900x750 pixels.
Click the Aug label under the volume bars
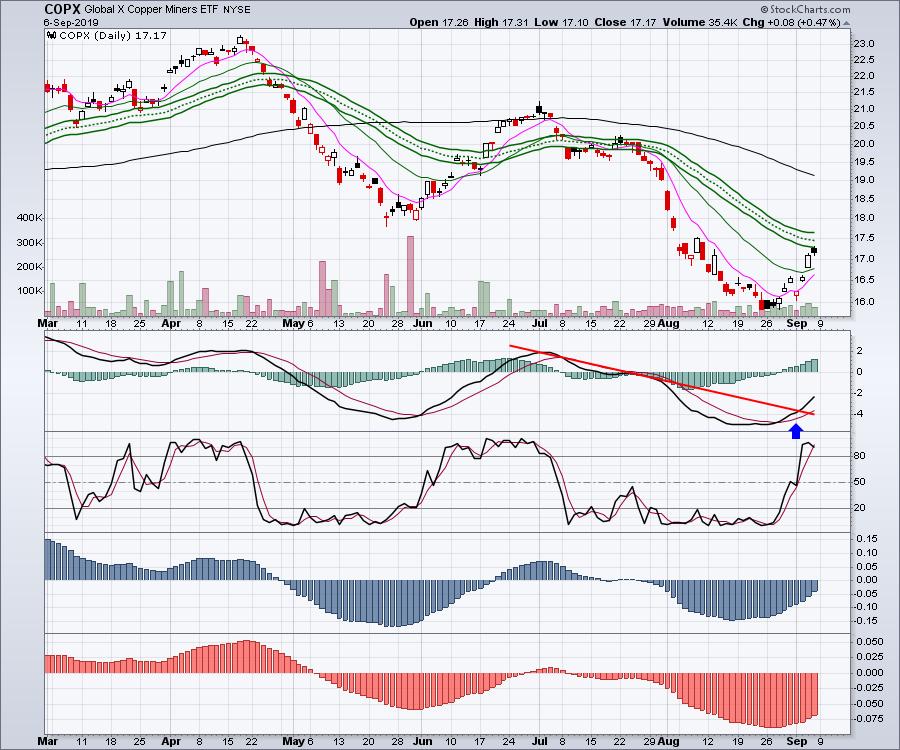pyautogui.click(x=669, y=323)
